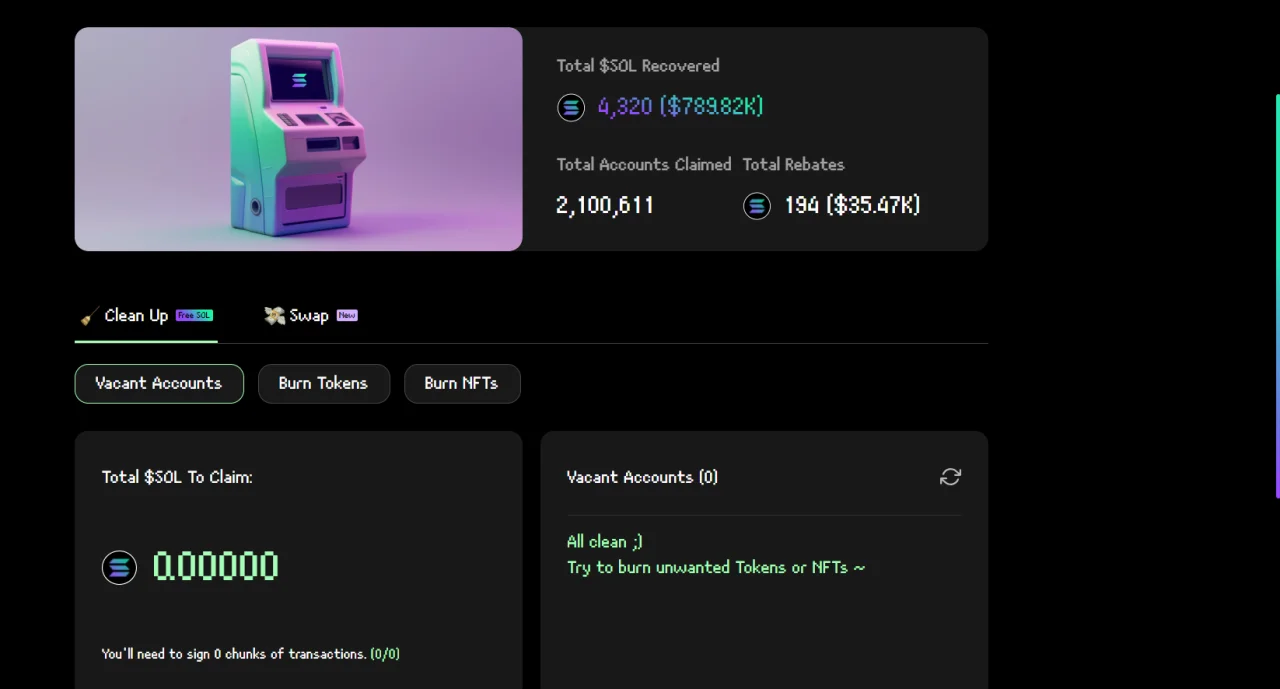1280x689 pixels.
Task: Refresh the Vacant Accounts list
Action: point(950,477)
